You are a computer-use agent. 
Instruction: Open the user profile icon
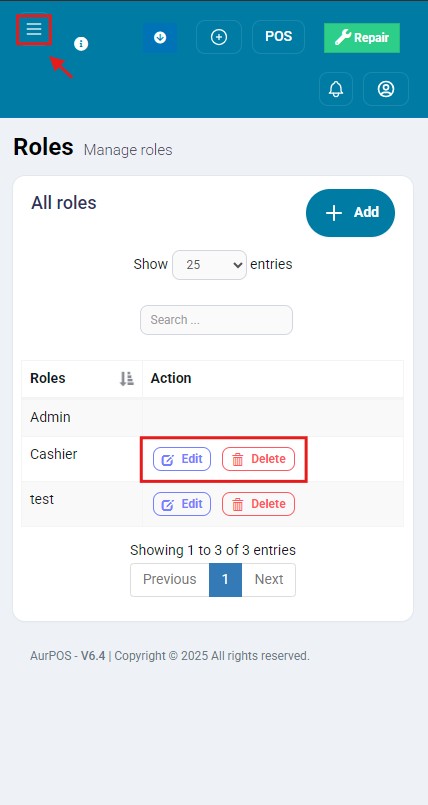(386, 89)
